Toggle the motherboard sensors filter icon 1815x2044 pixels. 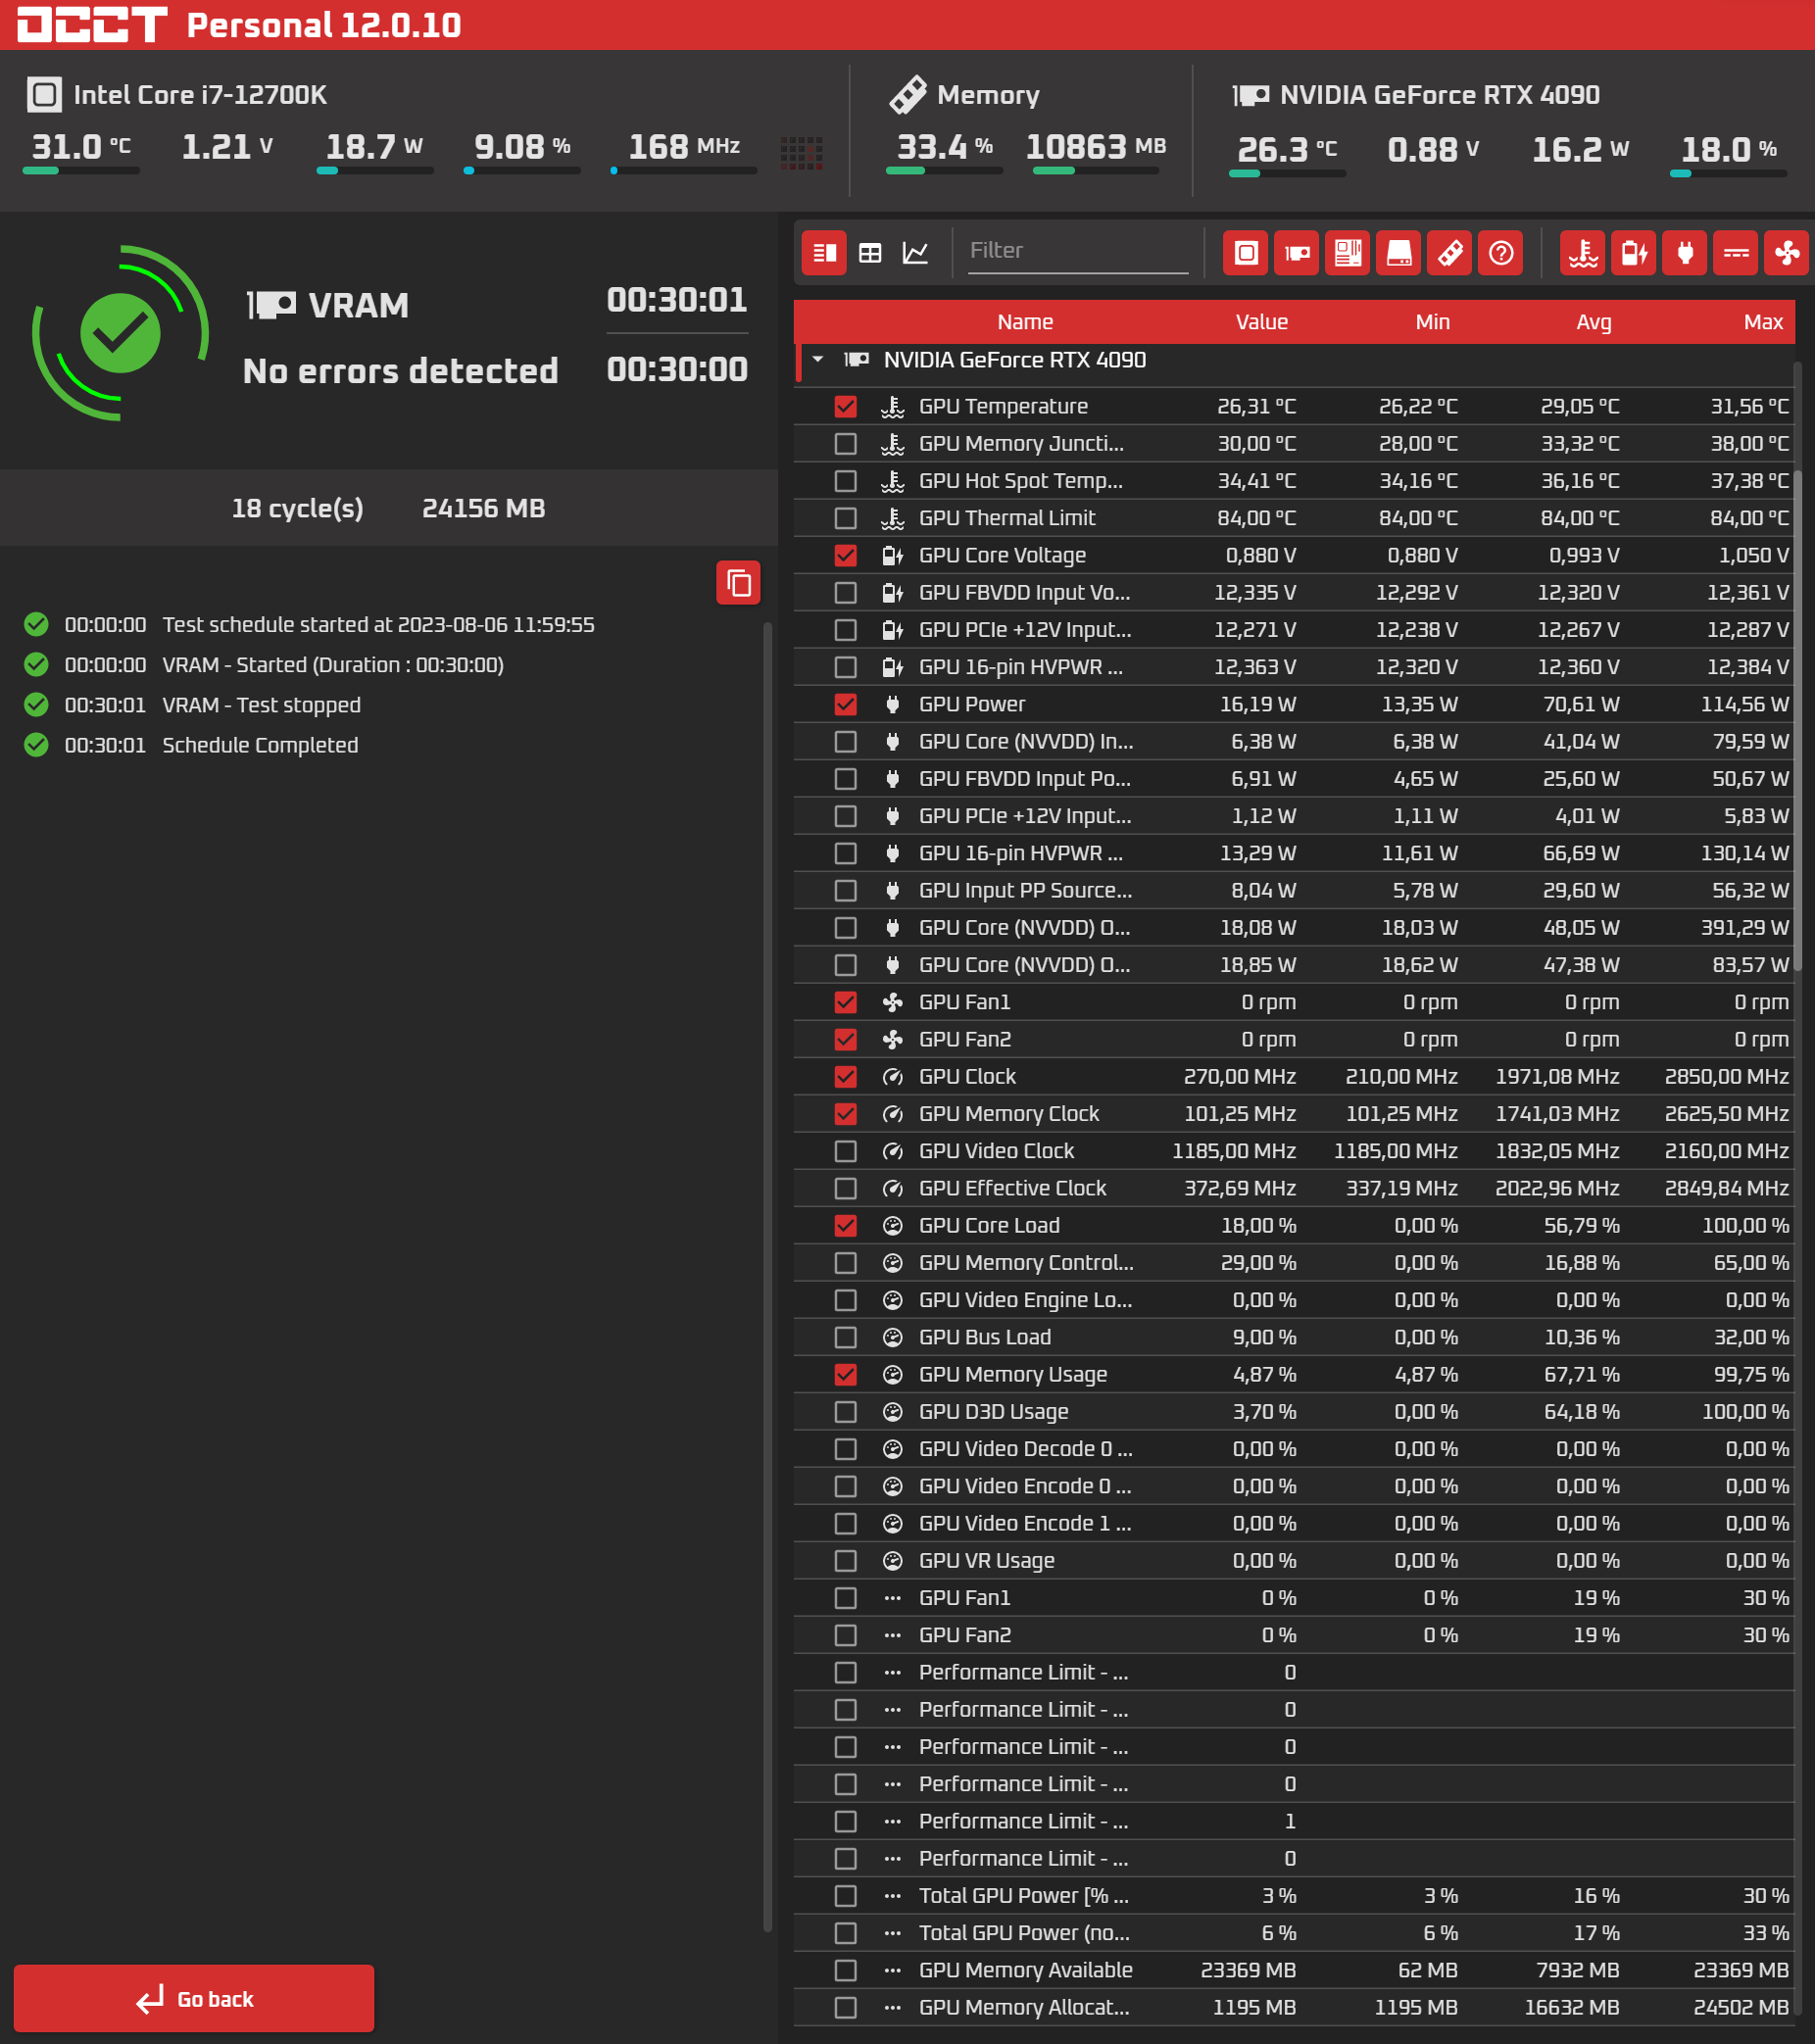(1348, 253)
